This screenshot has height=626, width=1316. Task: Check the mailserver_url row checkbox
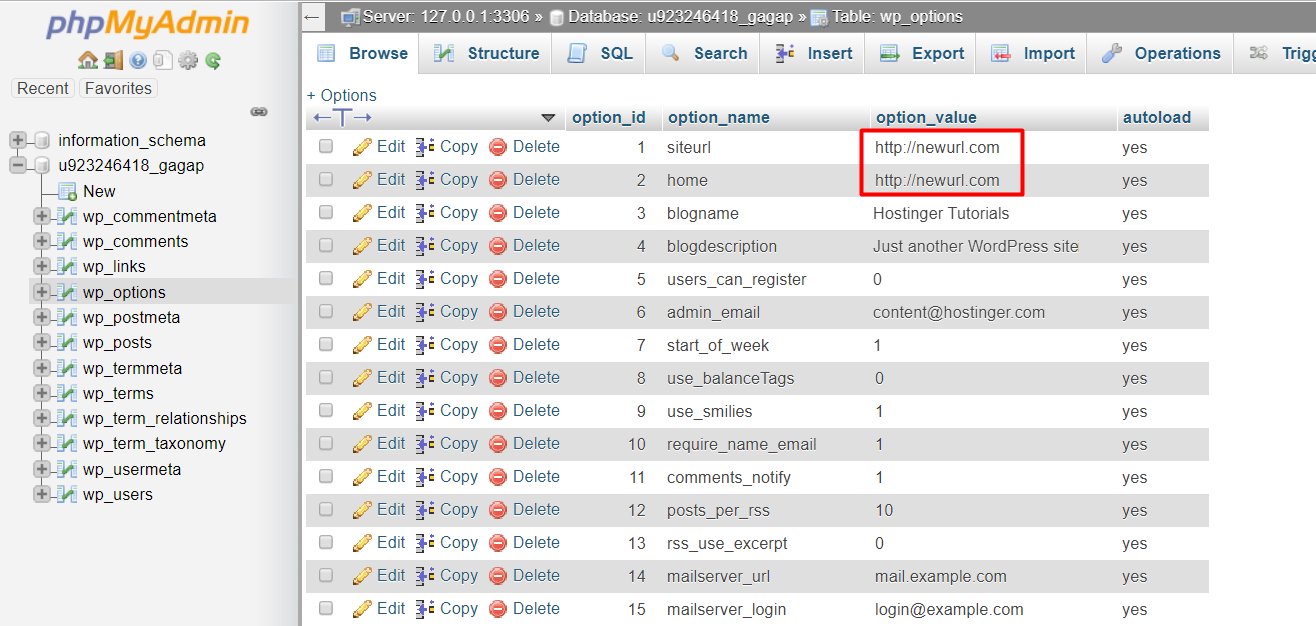(325, 575)
